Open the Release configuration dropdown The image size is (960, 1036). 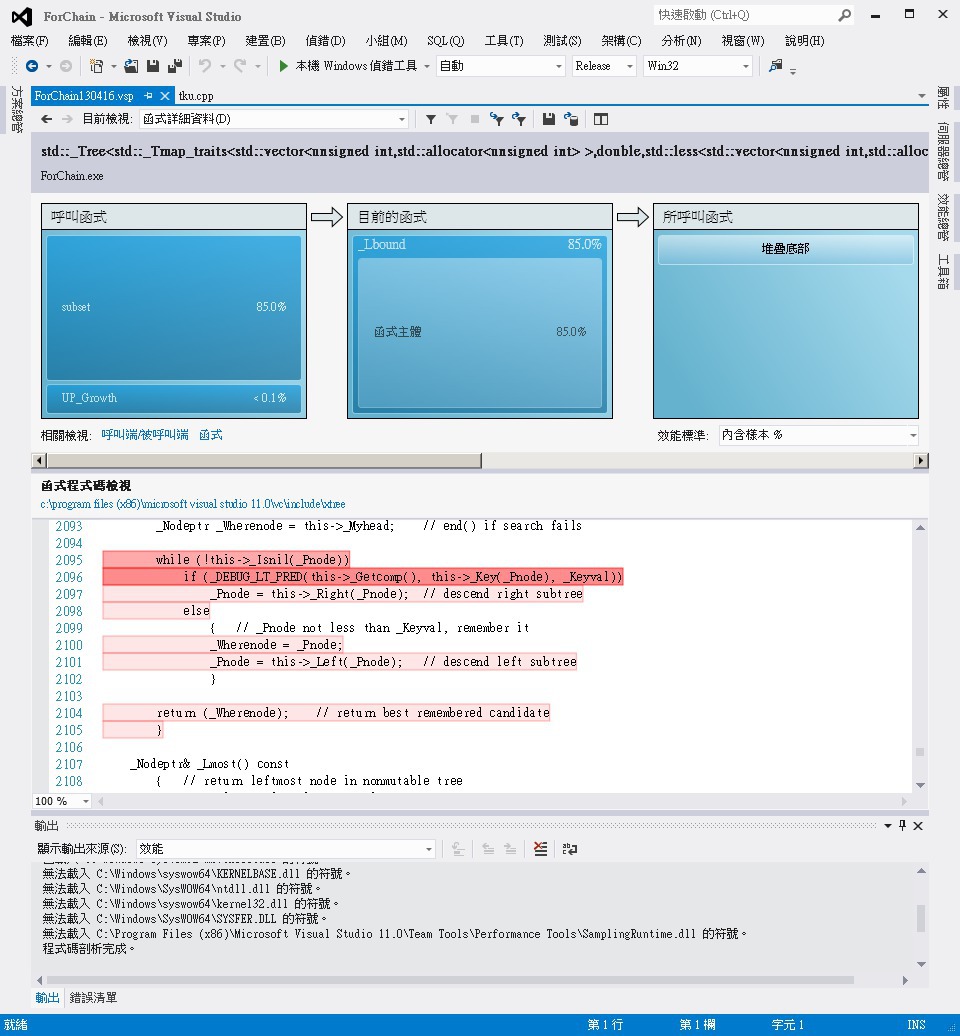(x=604, y=66)
